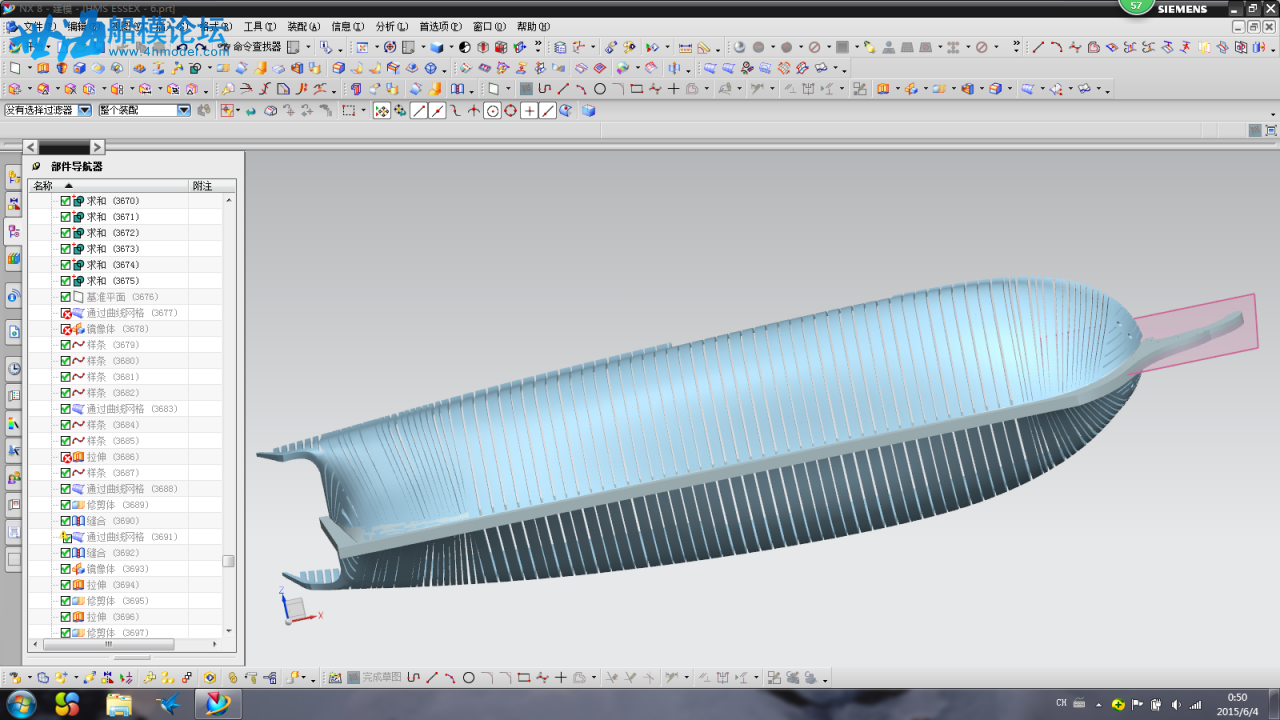
Task: Toggle the 镜像体 (3678) checkbox
Action: pyautogui.click(x=65, y=329)
